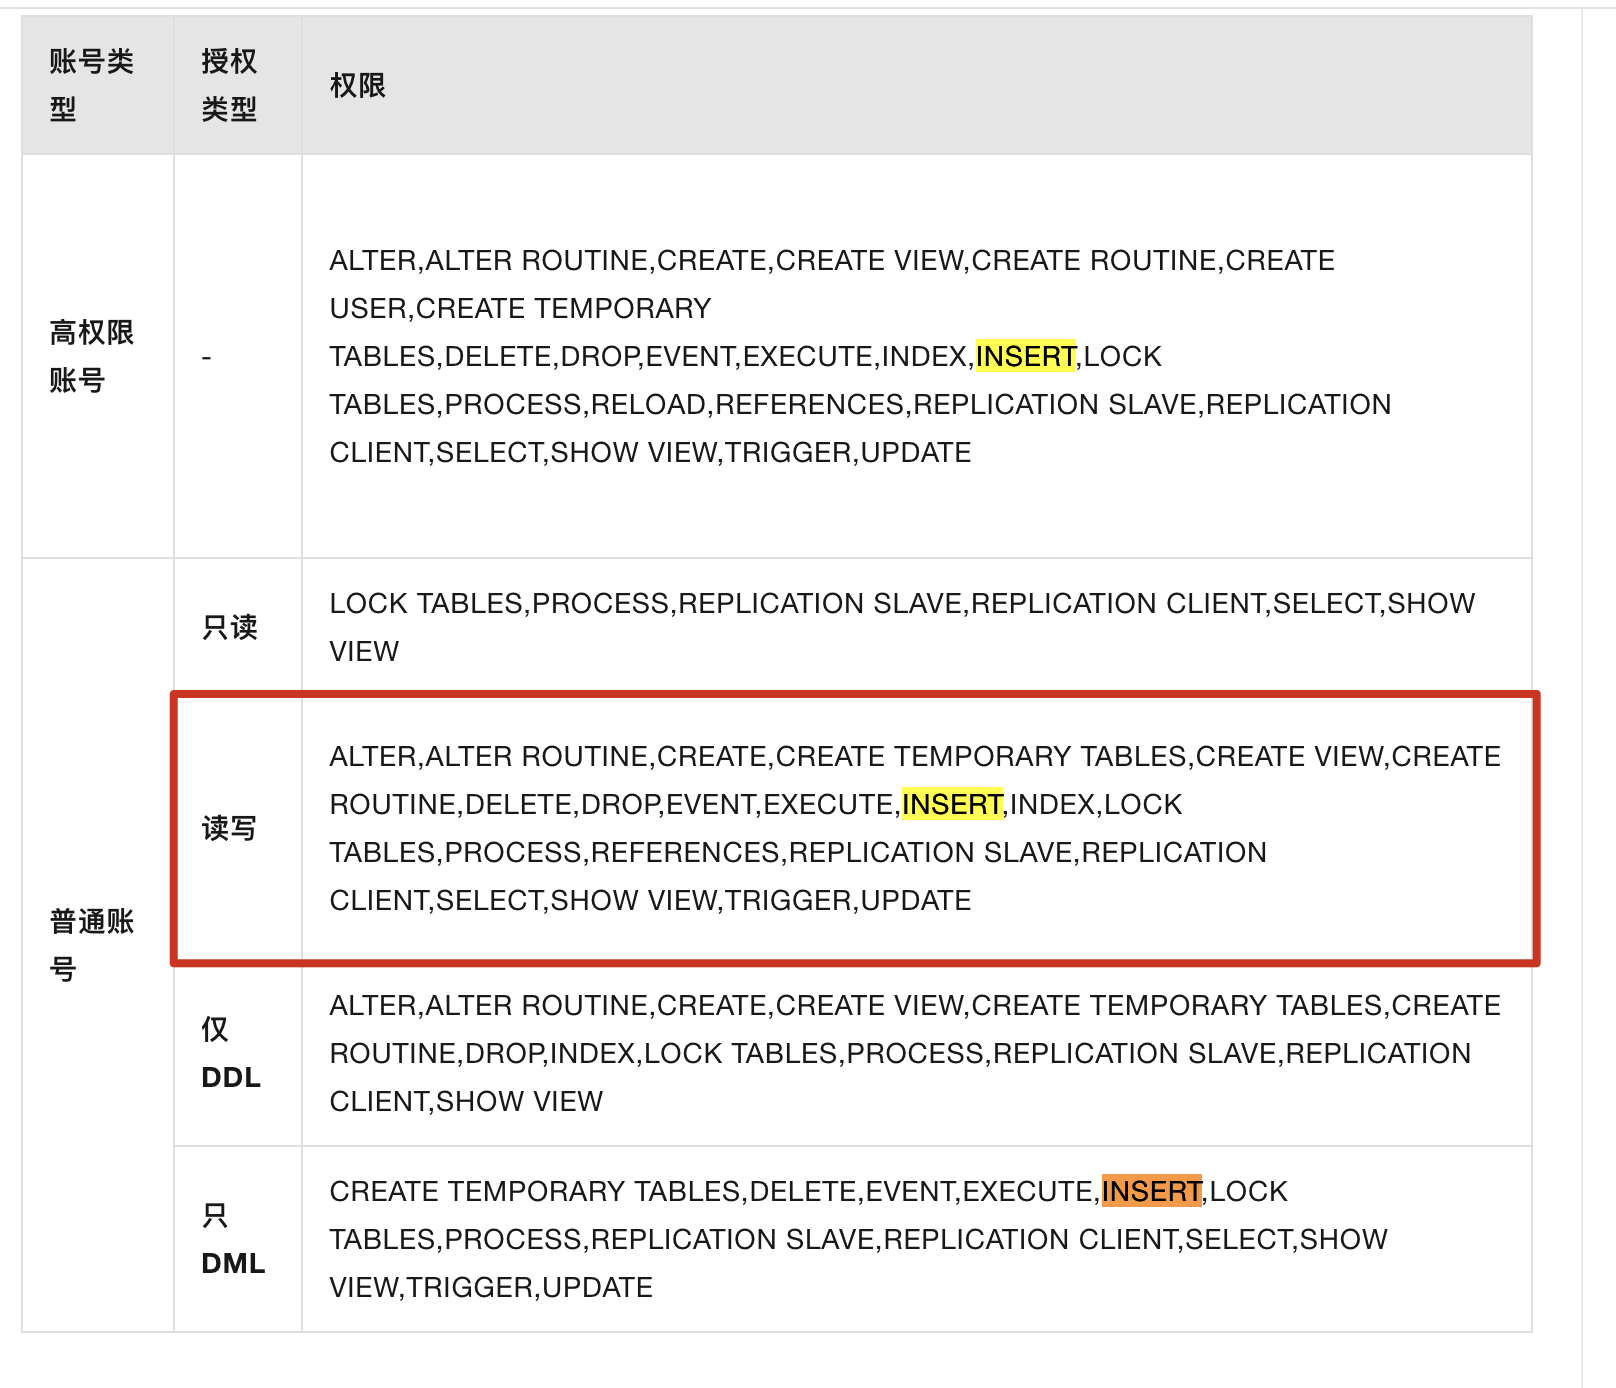Click UPDATE ending the 高权限账号 permissions
Screen dimensions: 1616x1388
click(915, 453)
